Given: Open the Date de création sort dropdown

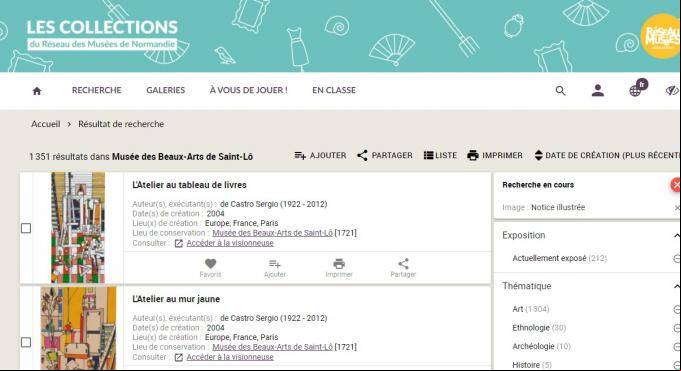Looking at the screenshot, I should 607,156.
